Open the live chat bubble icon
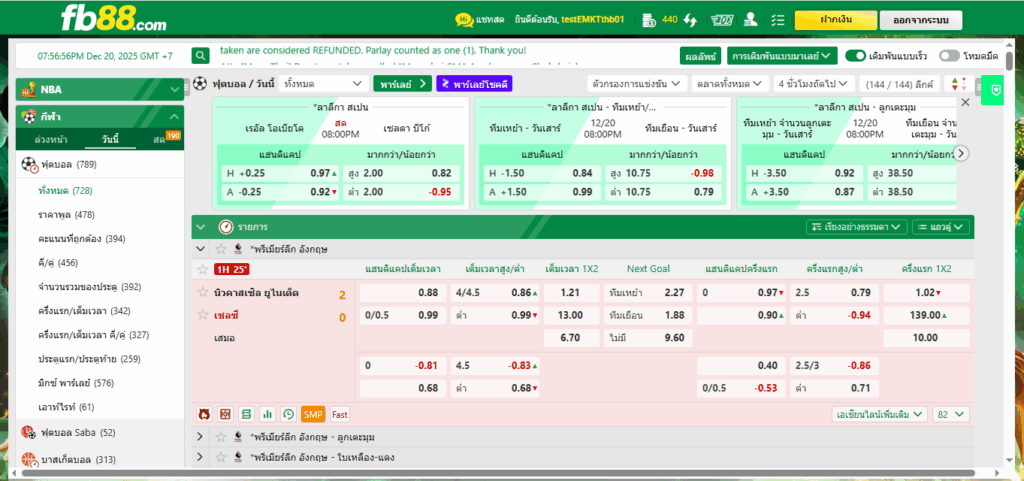 click(x=464, y=20)
